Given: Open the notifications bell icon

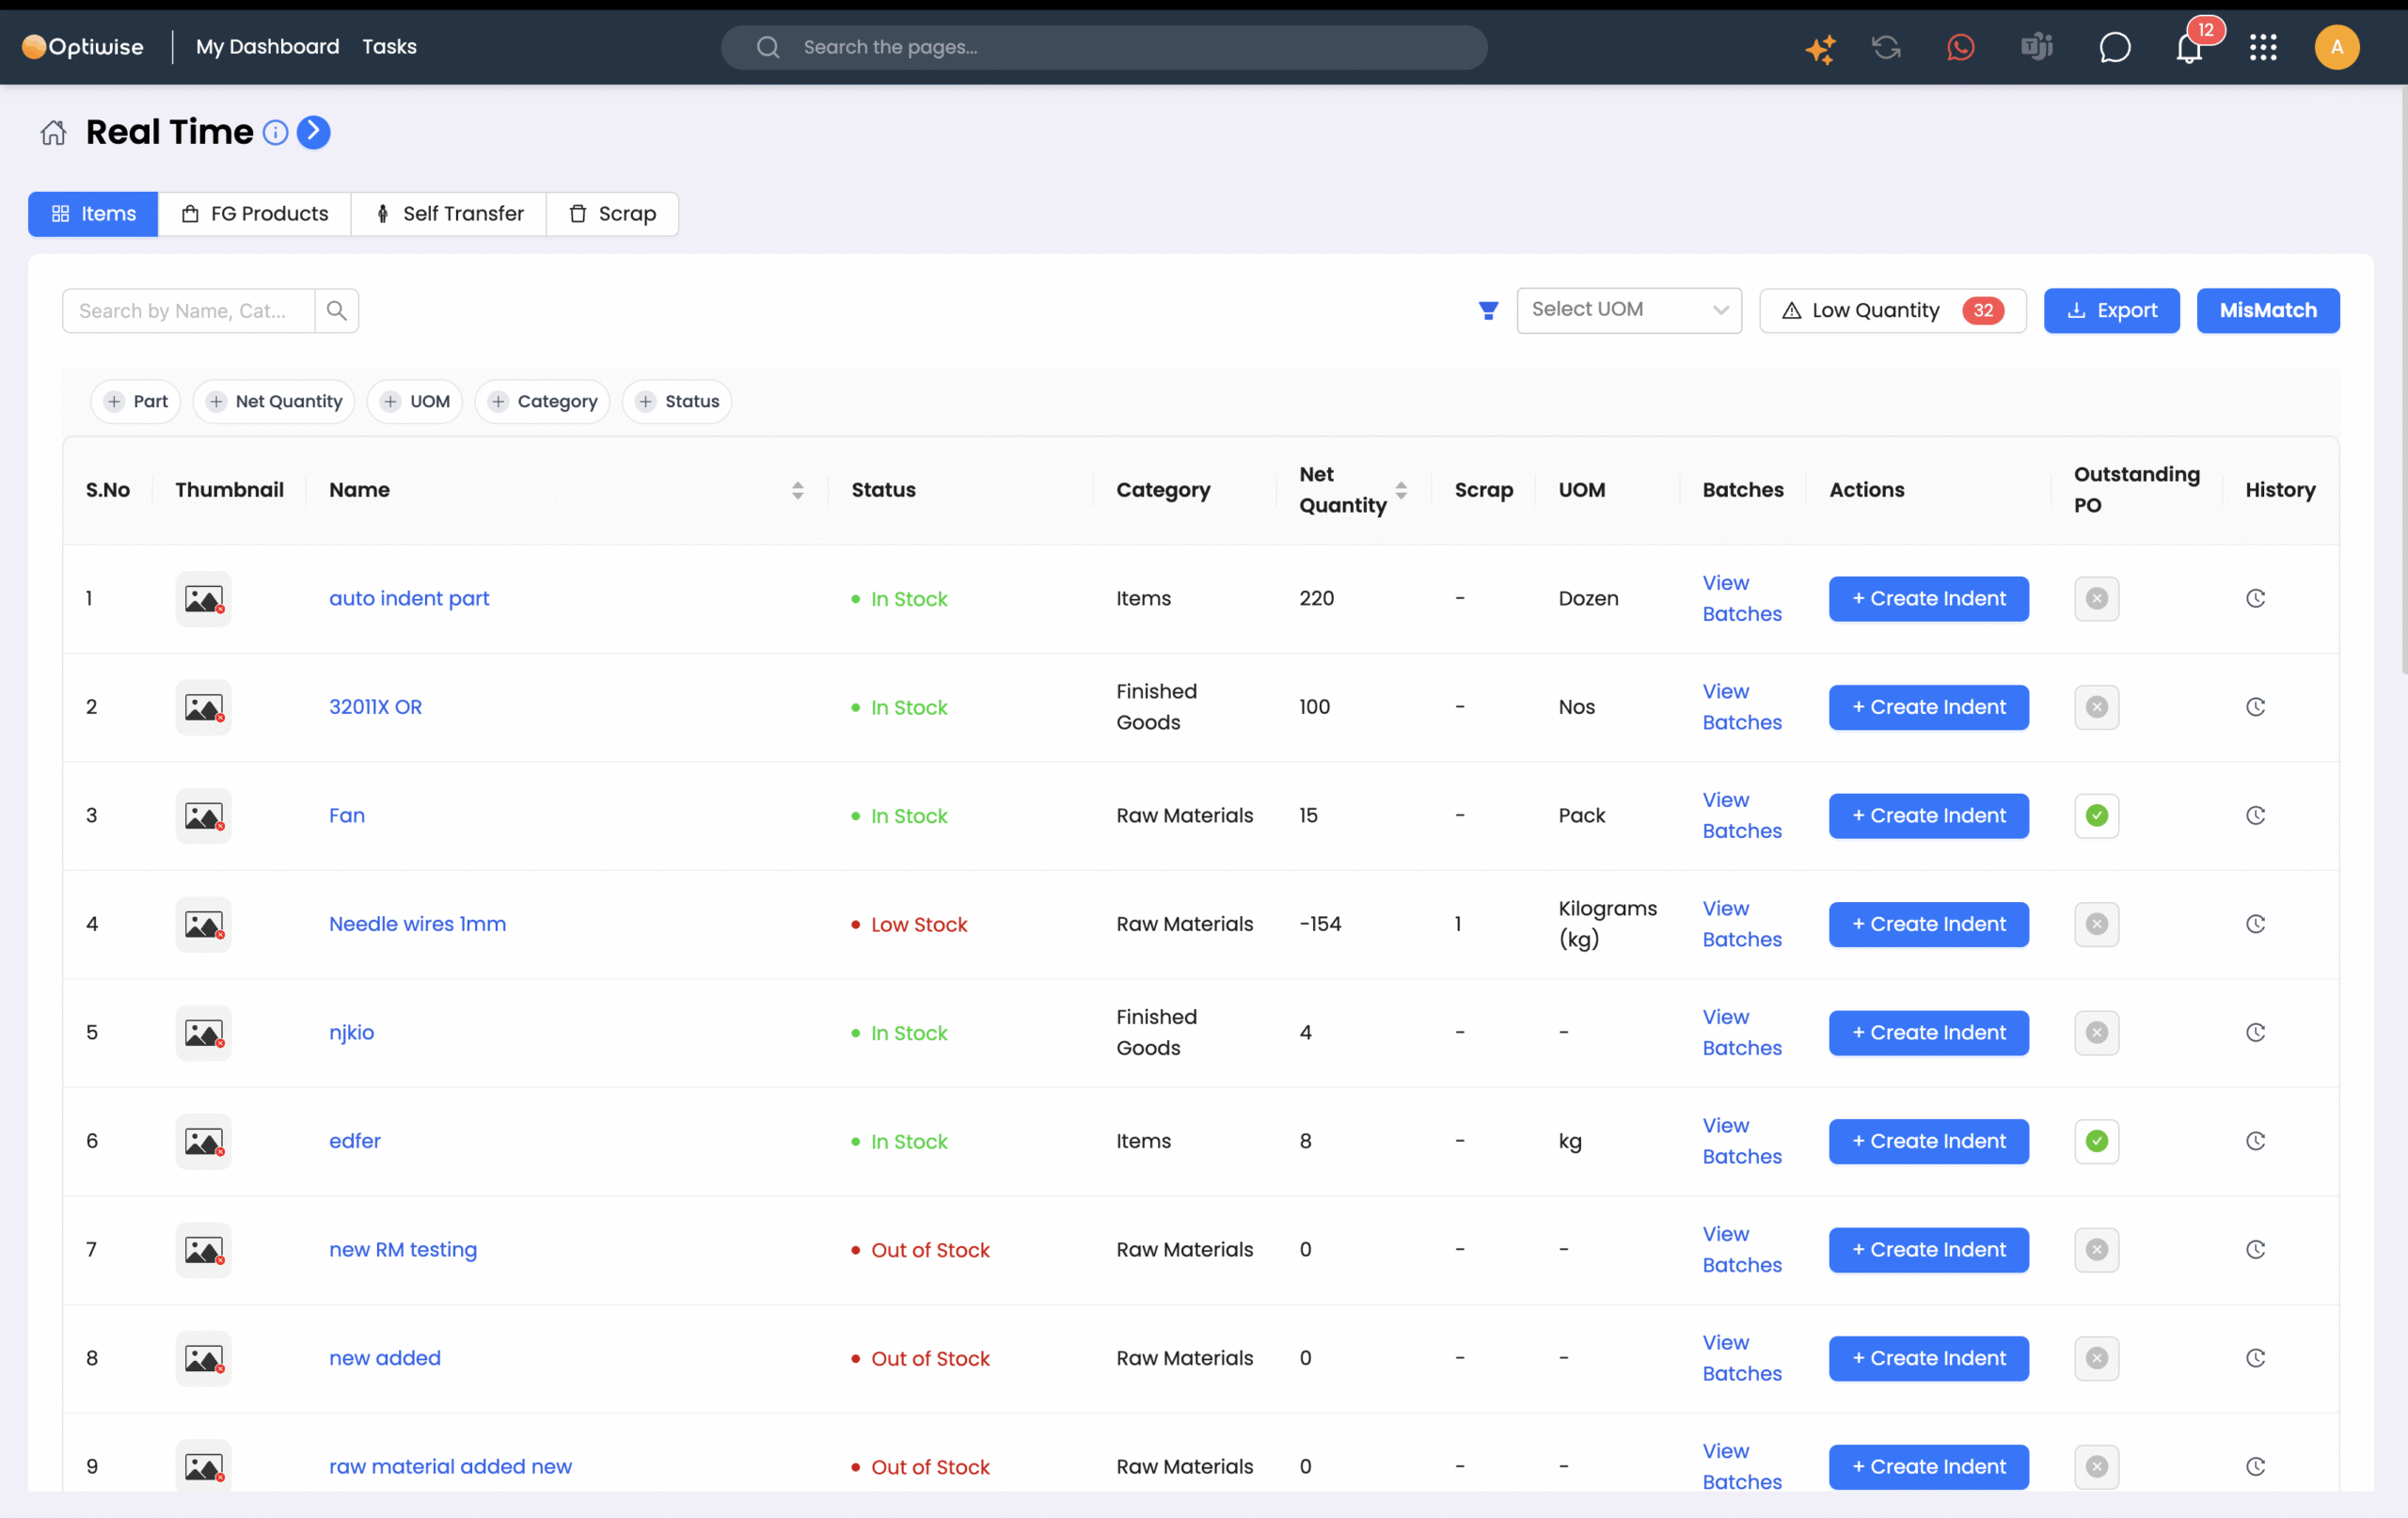Looking at the screenshot, I should [x=2188, y=47].
